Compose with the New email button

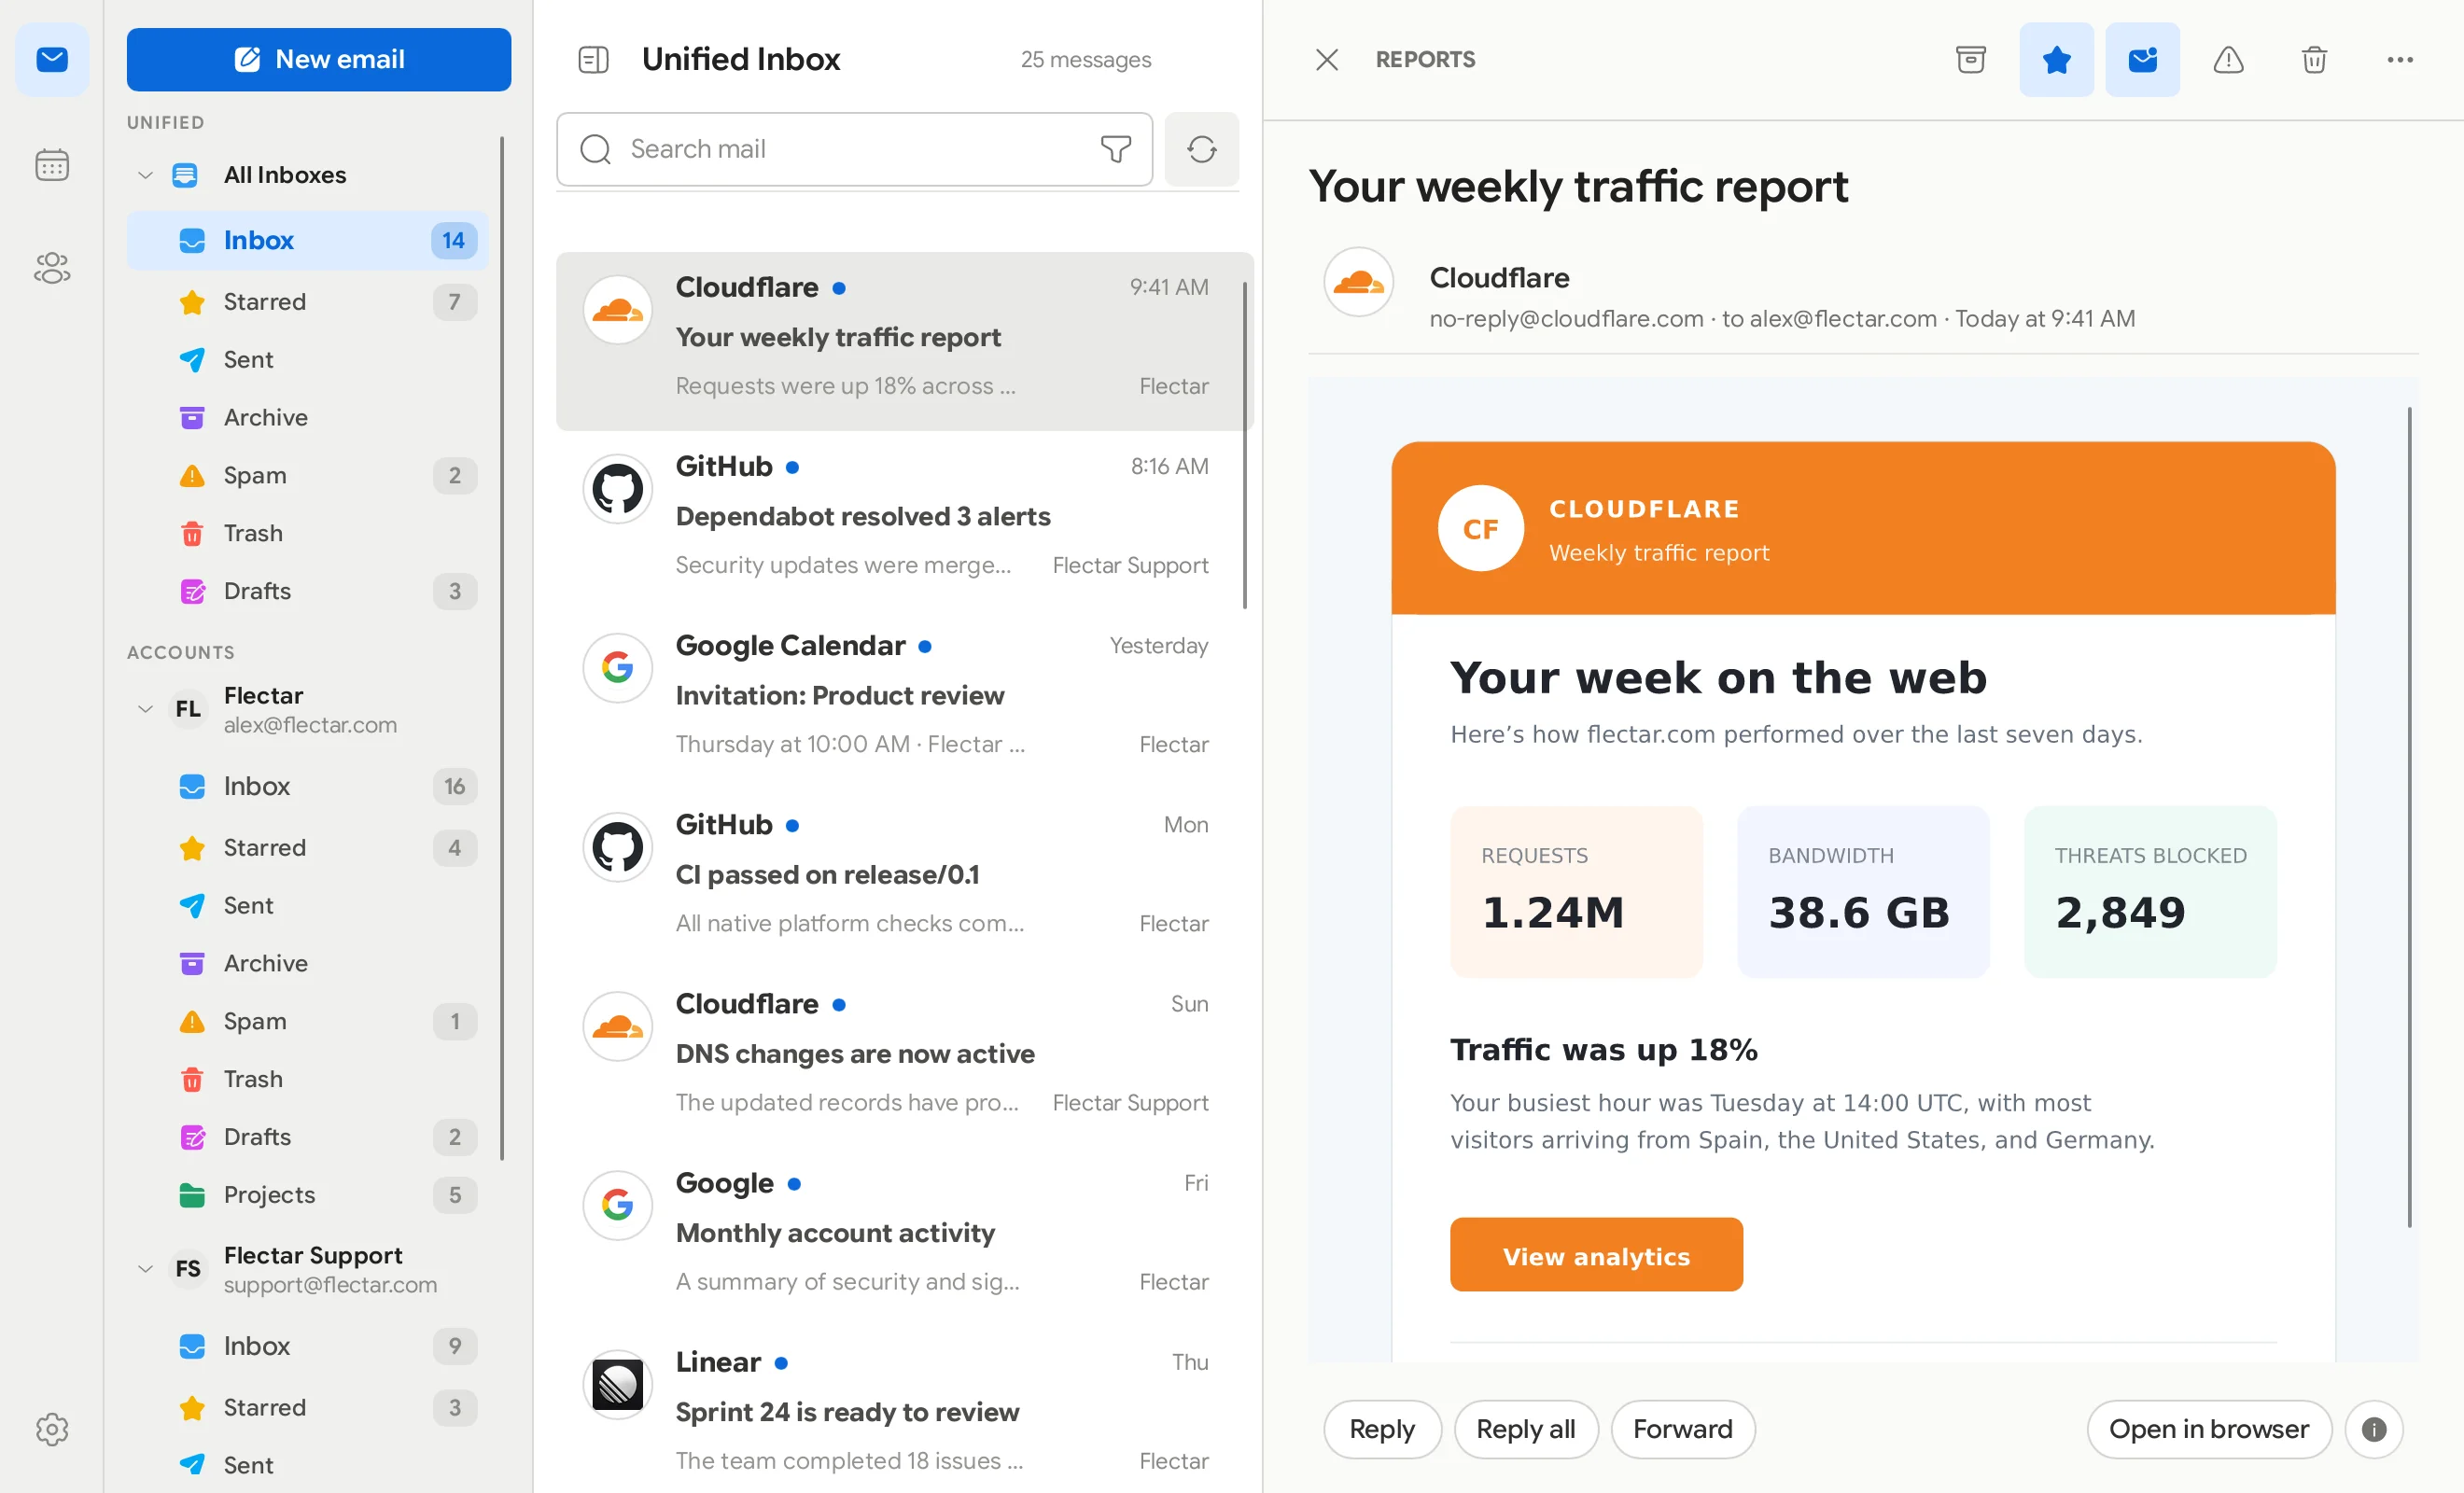pos(319,60)
